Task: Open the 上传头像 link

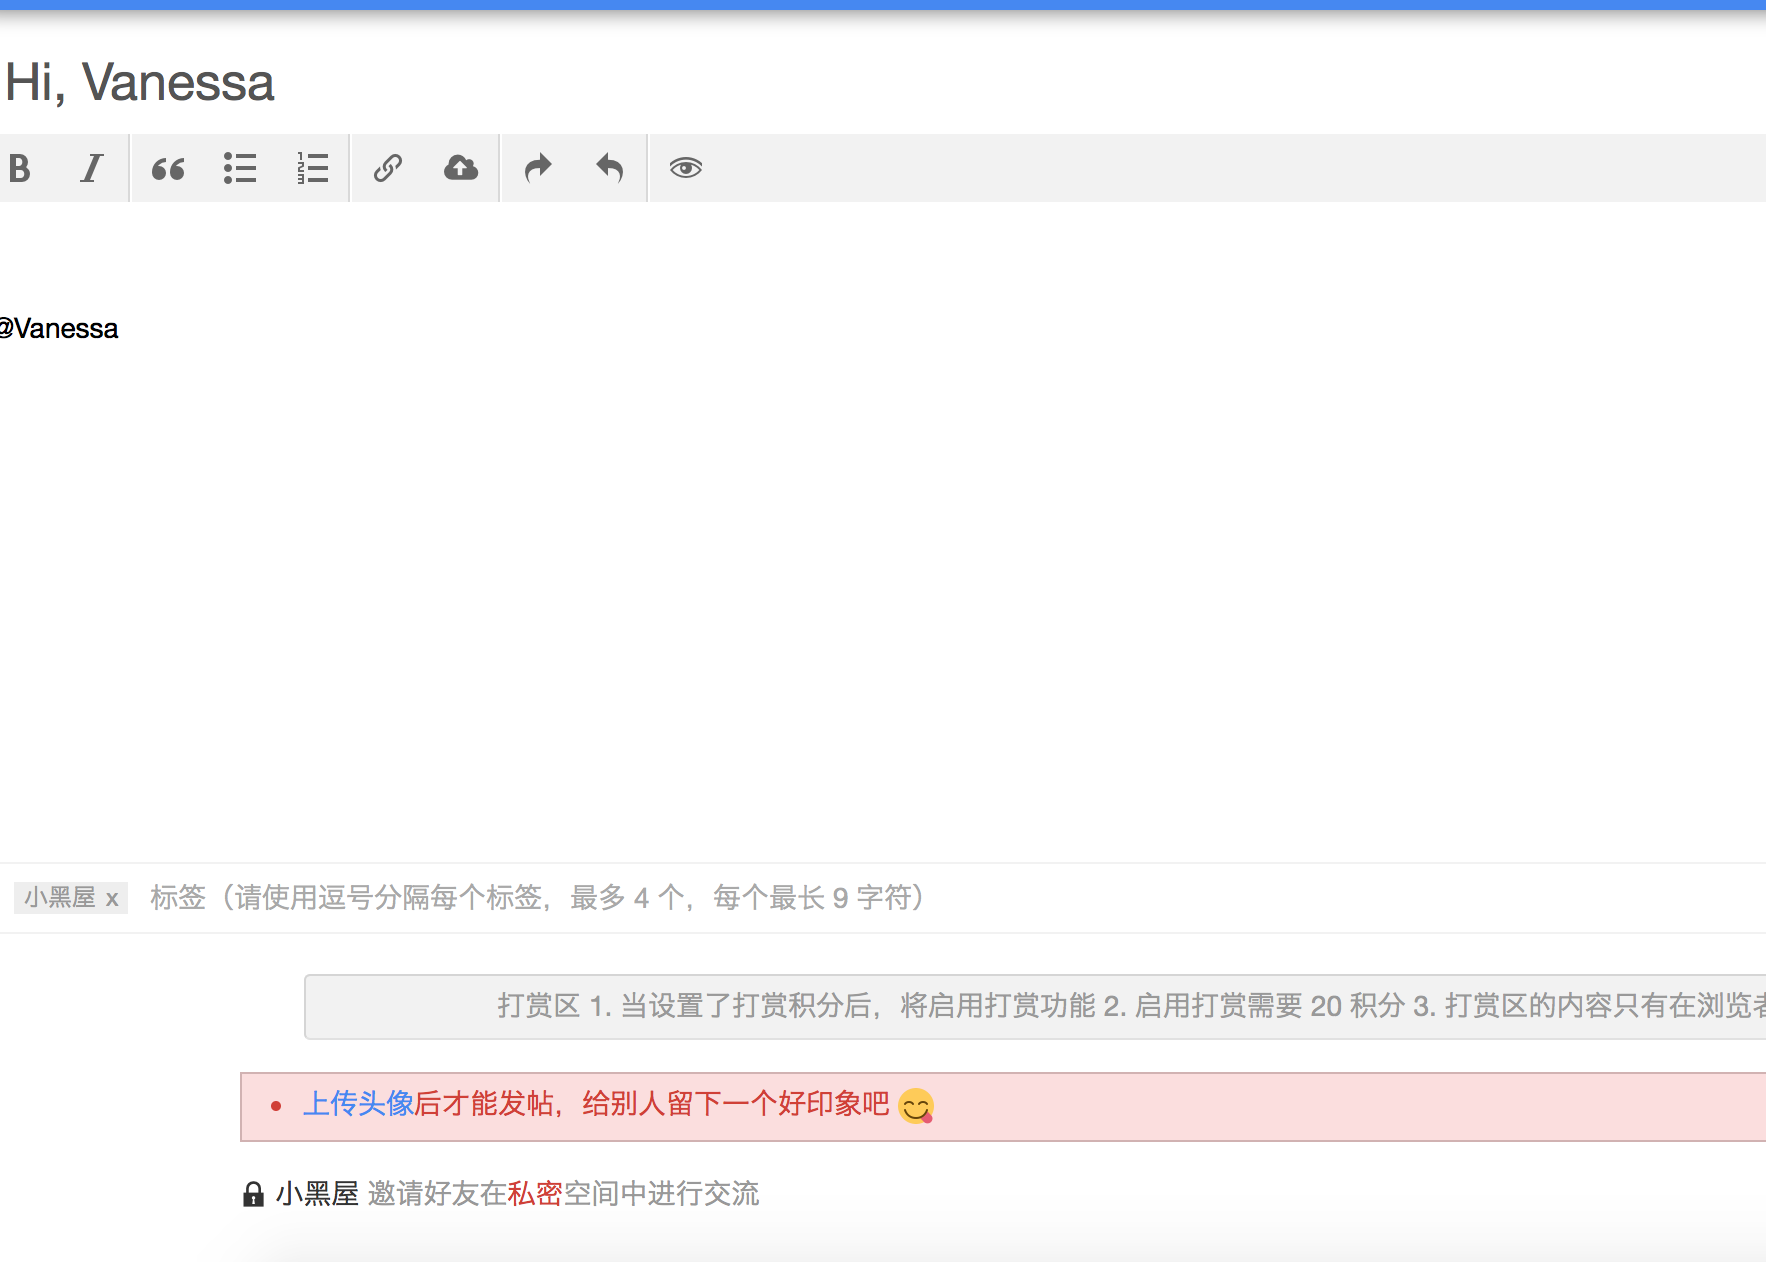Action: click(x=358, y=1104)
